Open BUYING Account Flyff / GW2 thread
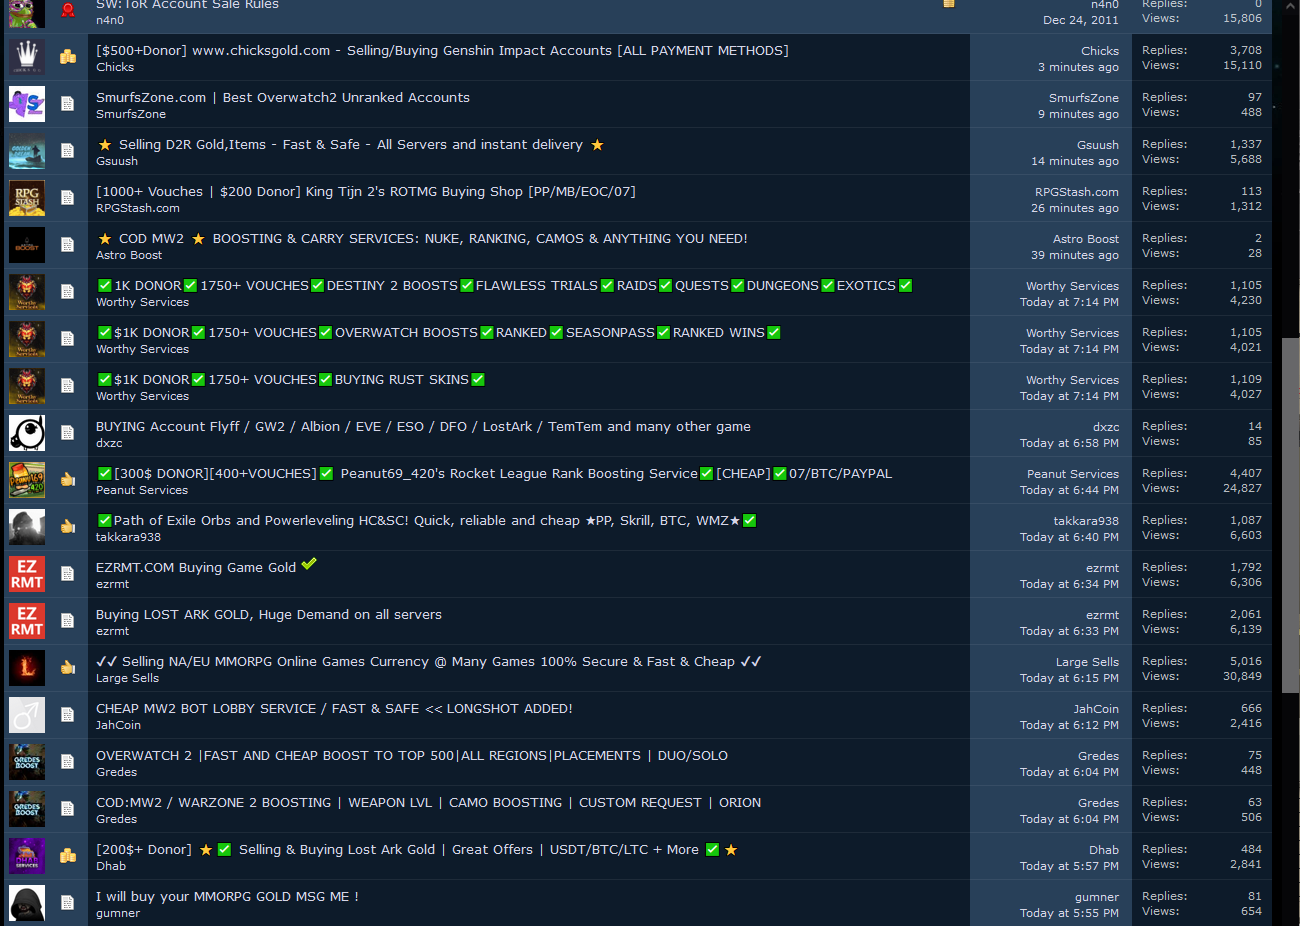1300x926 pixels. coord(423,426)
